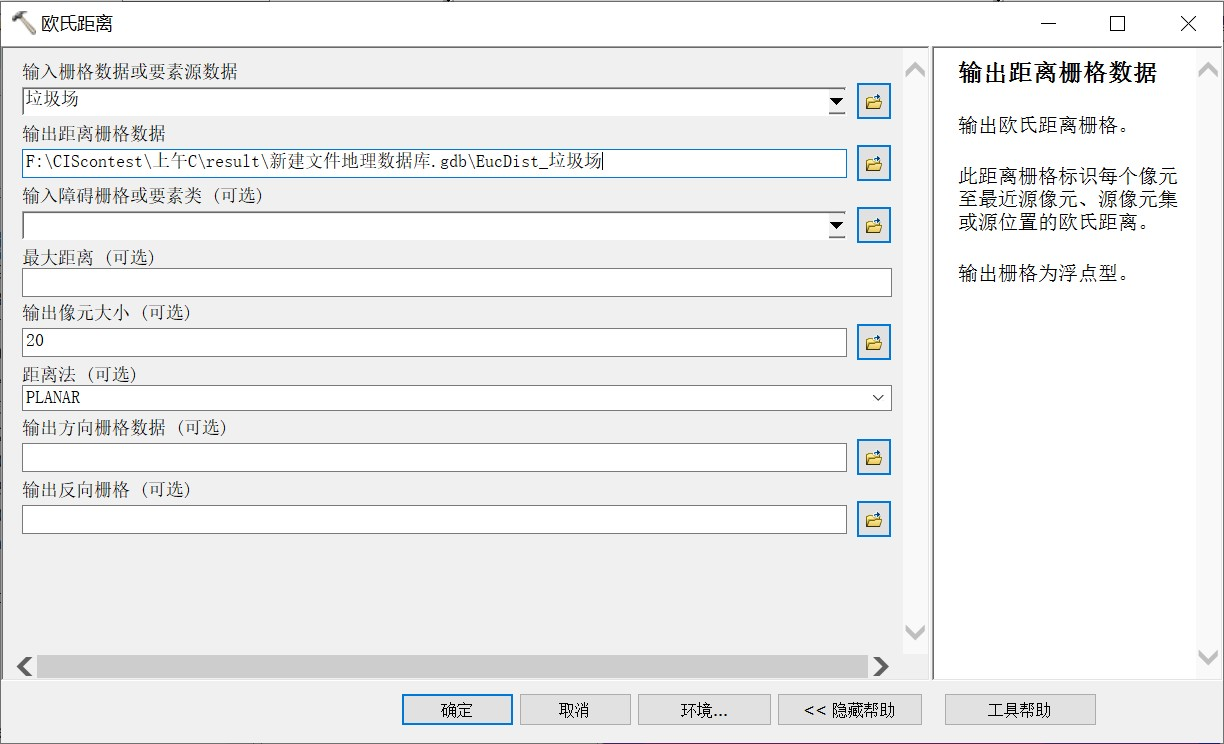Browse for input barrier raster or feature class

coord(872,224)
